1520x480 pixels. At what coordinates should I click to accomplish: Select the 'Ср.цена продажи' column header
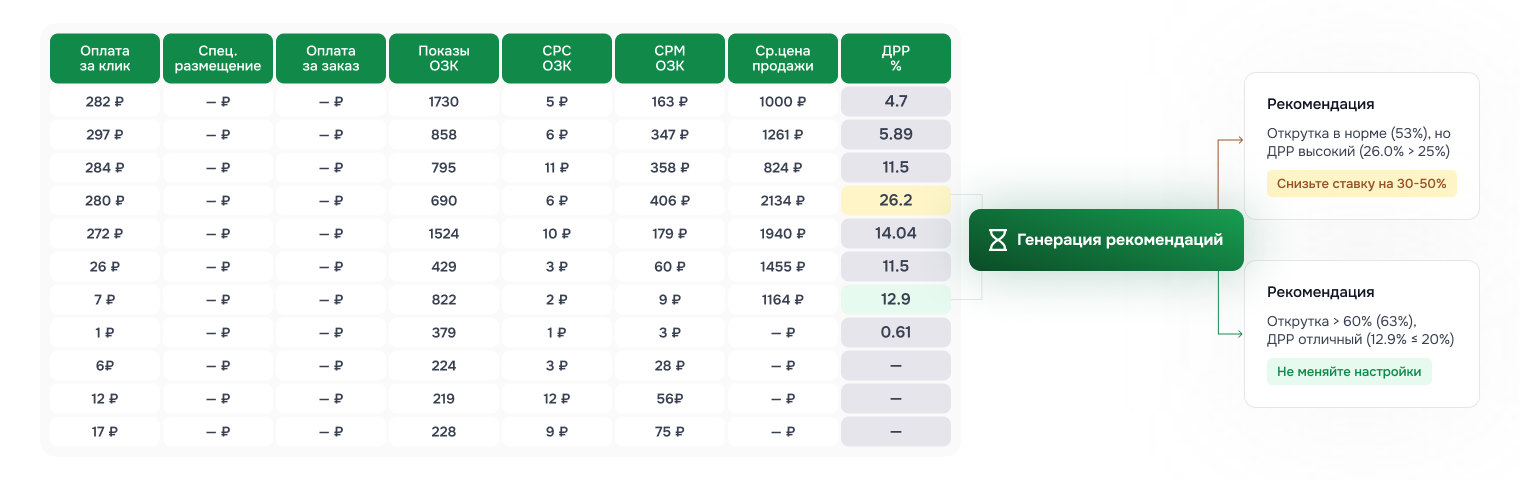783,59
